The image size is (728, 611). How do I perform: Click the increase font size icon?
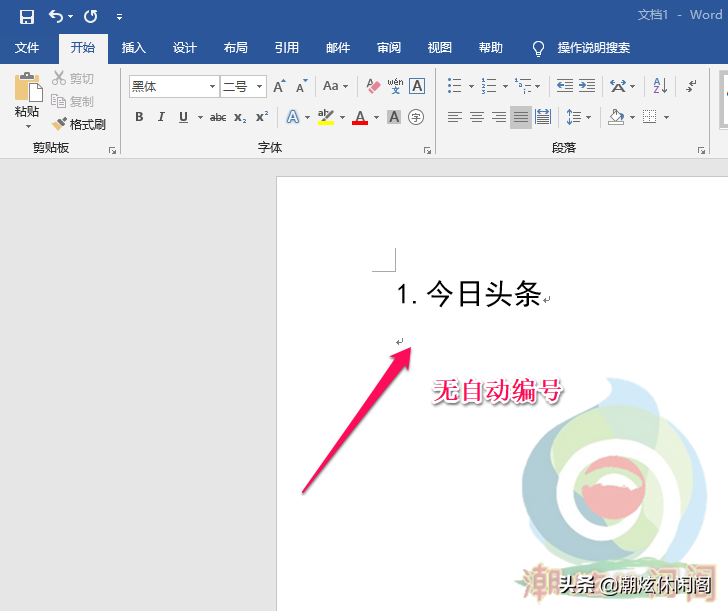pos(279,86)
